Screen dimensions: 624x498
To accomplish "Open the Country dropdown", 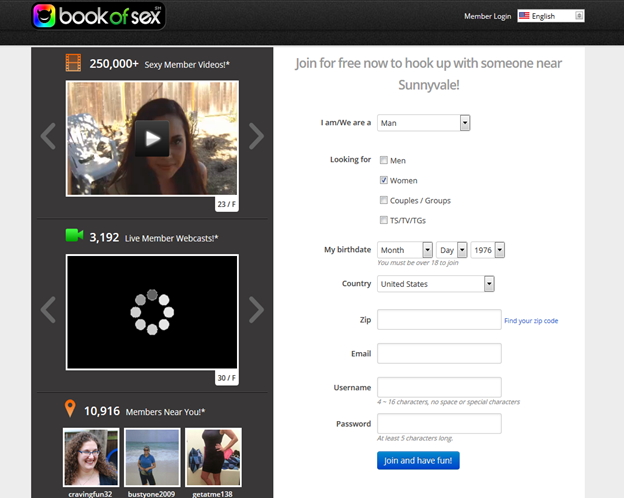I will tap(436, 284).
